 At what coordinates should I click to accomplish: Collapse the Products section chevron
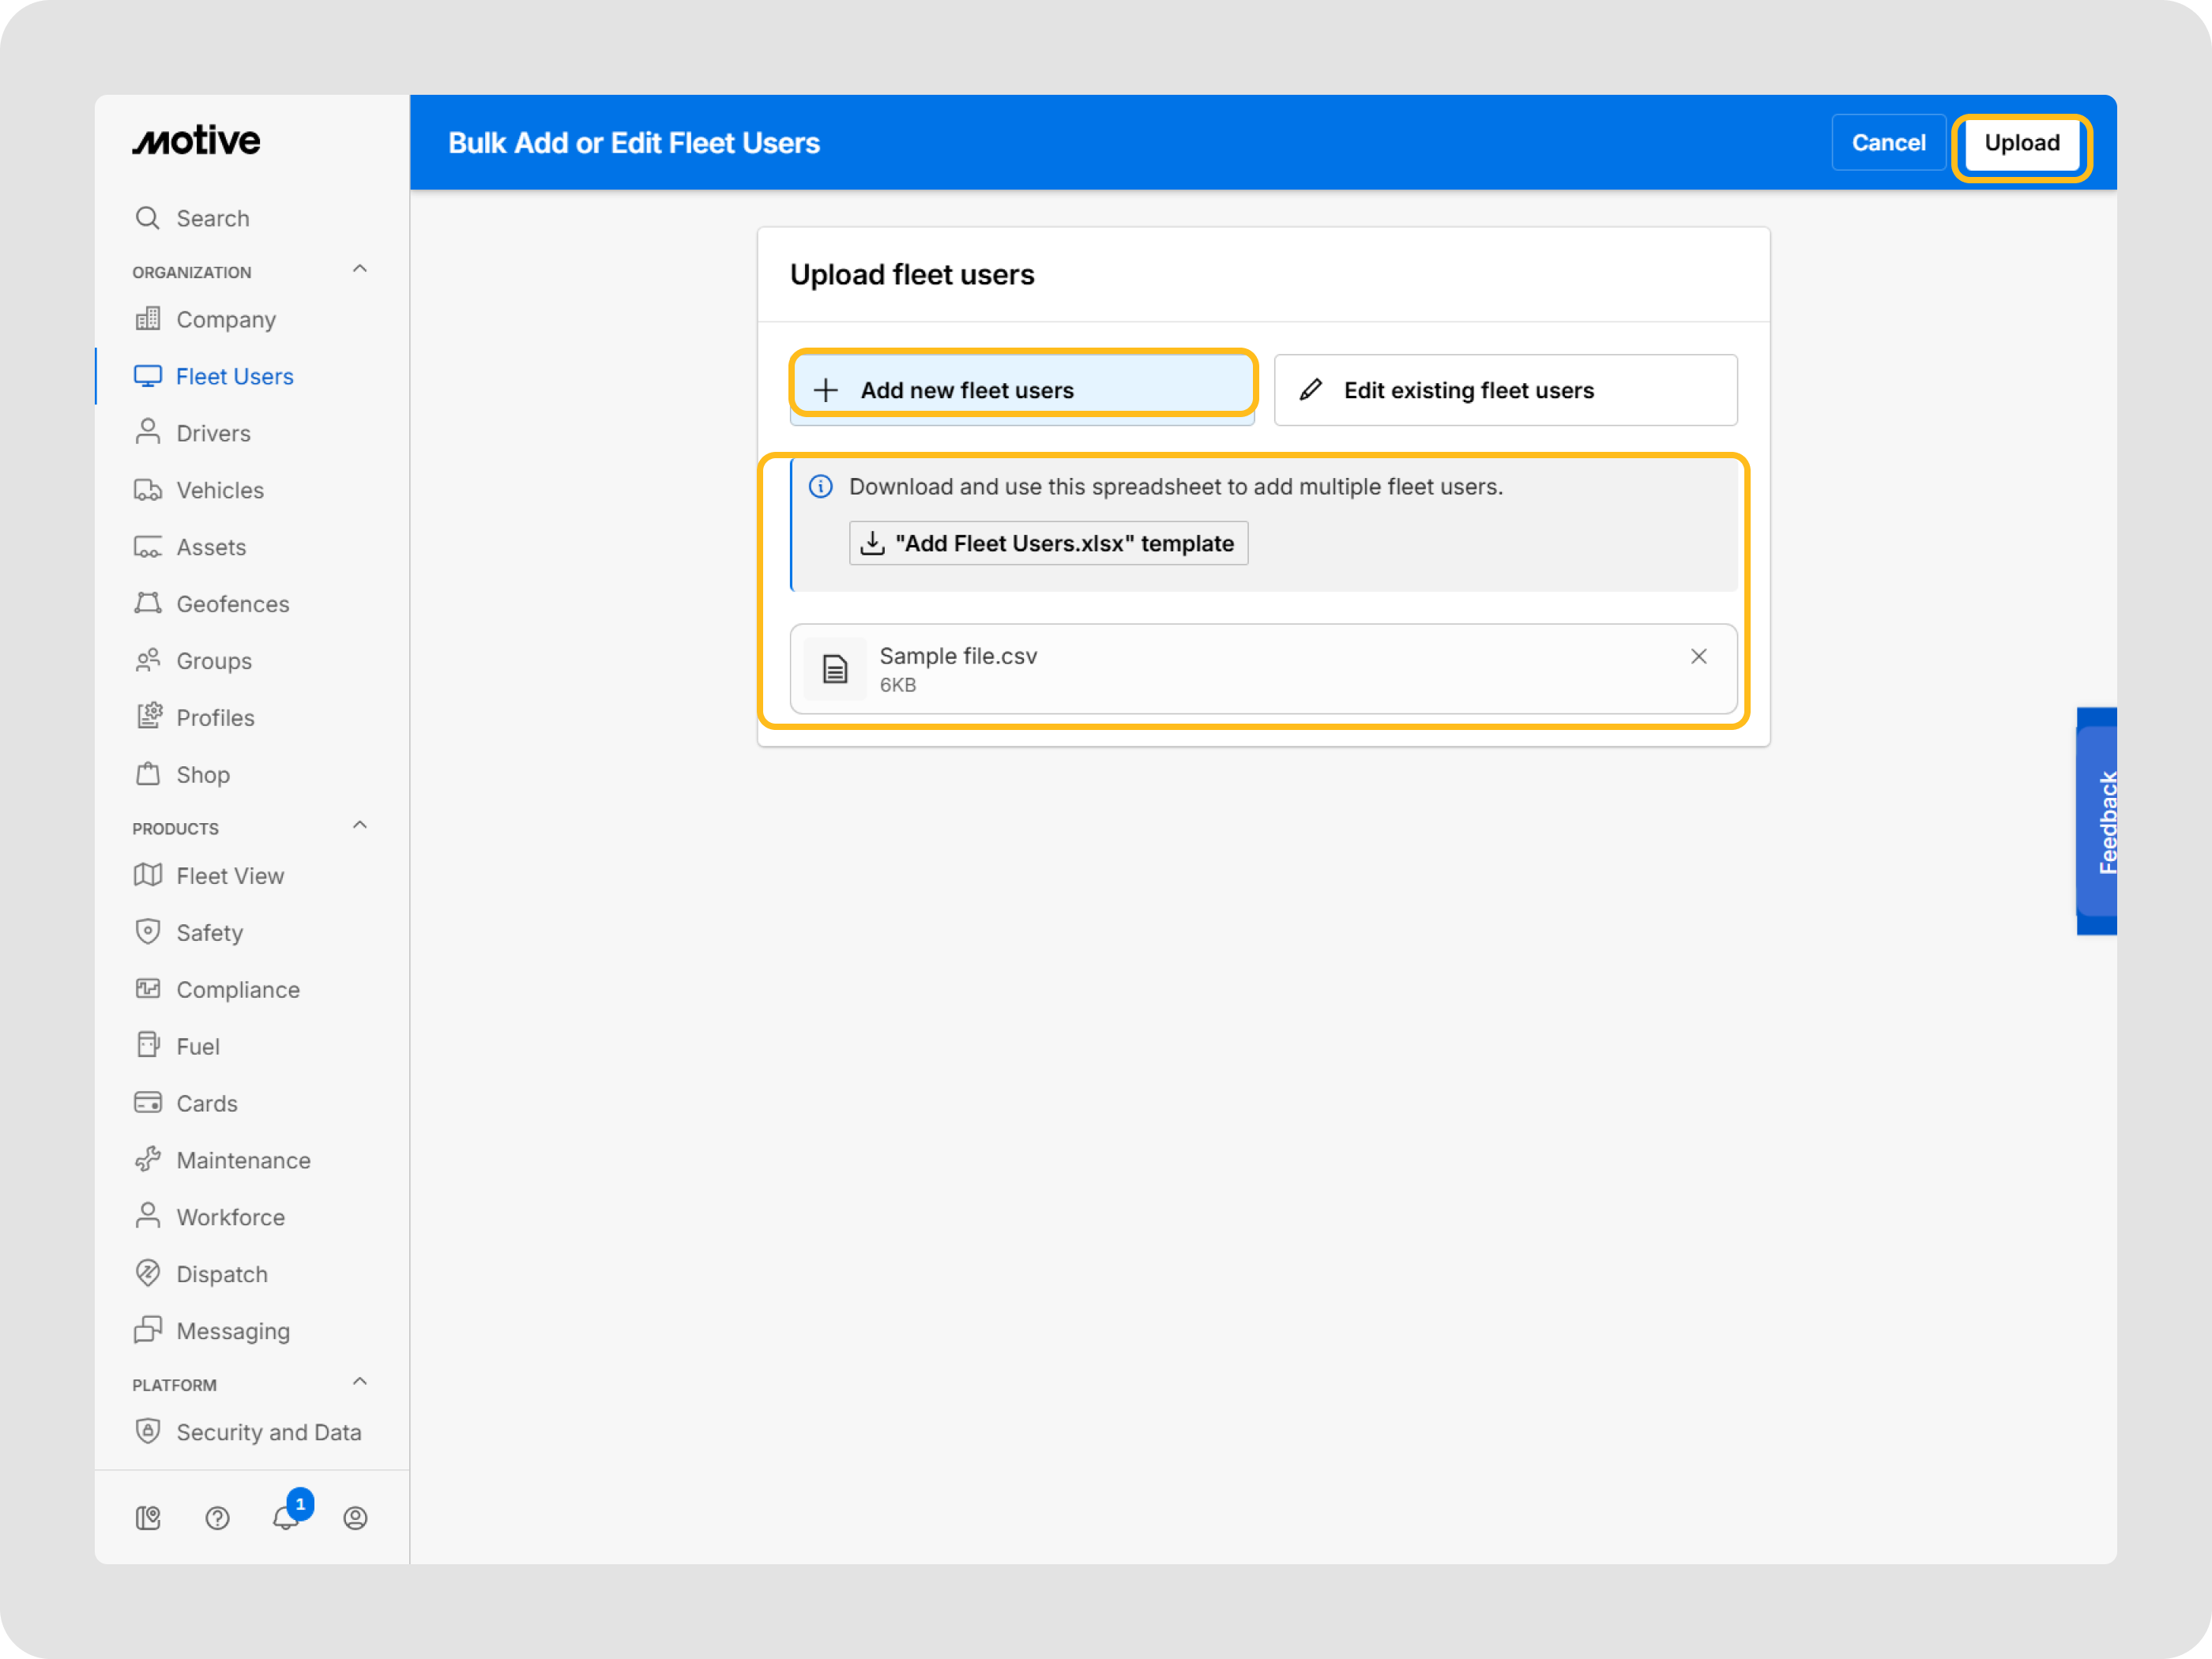(x=360, y=826)
